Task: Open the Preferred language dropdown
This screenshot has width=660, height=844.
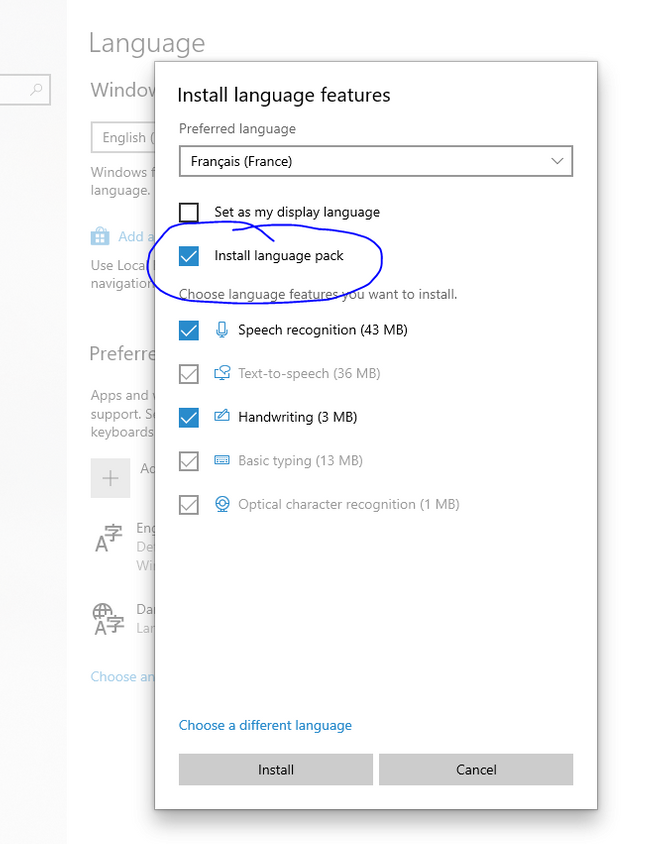Action: [x=375, y=161]
